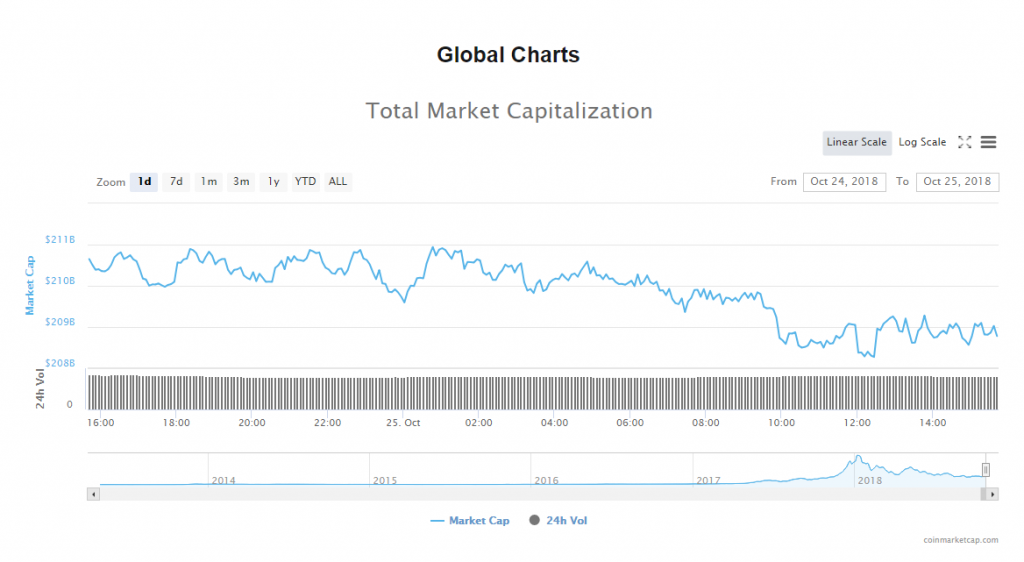Click the To date field
This screenshot has width=1024, height=562.
(x=957, y=182)
